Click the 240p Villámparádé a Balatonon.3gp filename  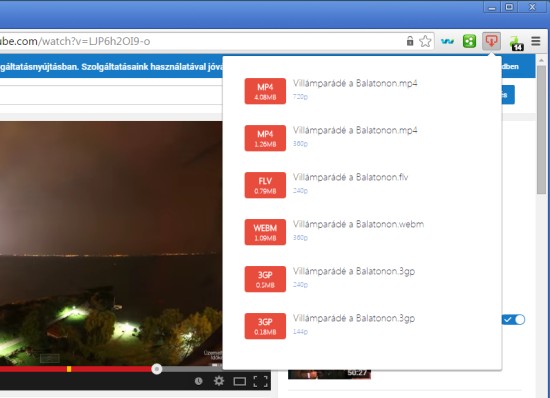[354, 272]
